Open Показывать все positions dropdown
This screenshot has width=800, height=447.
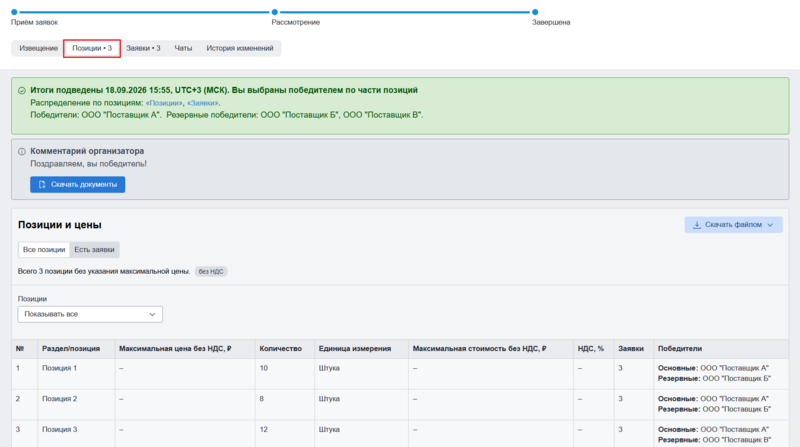pos(90,314)
